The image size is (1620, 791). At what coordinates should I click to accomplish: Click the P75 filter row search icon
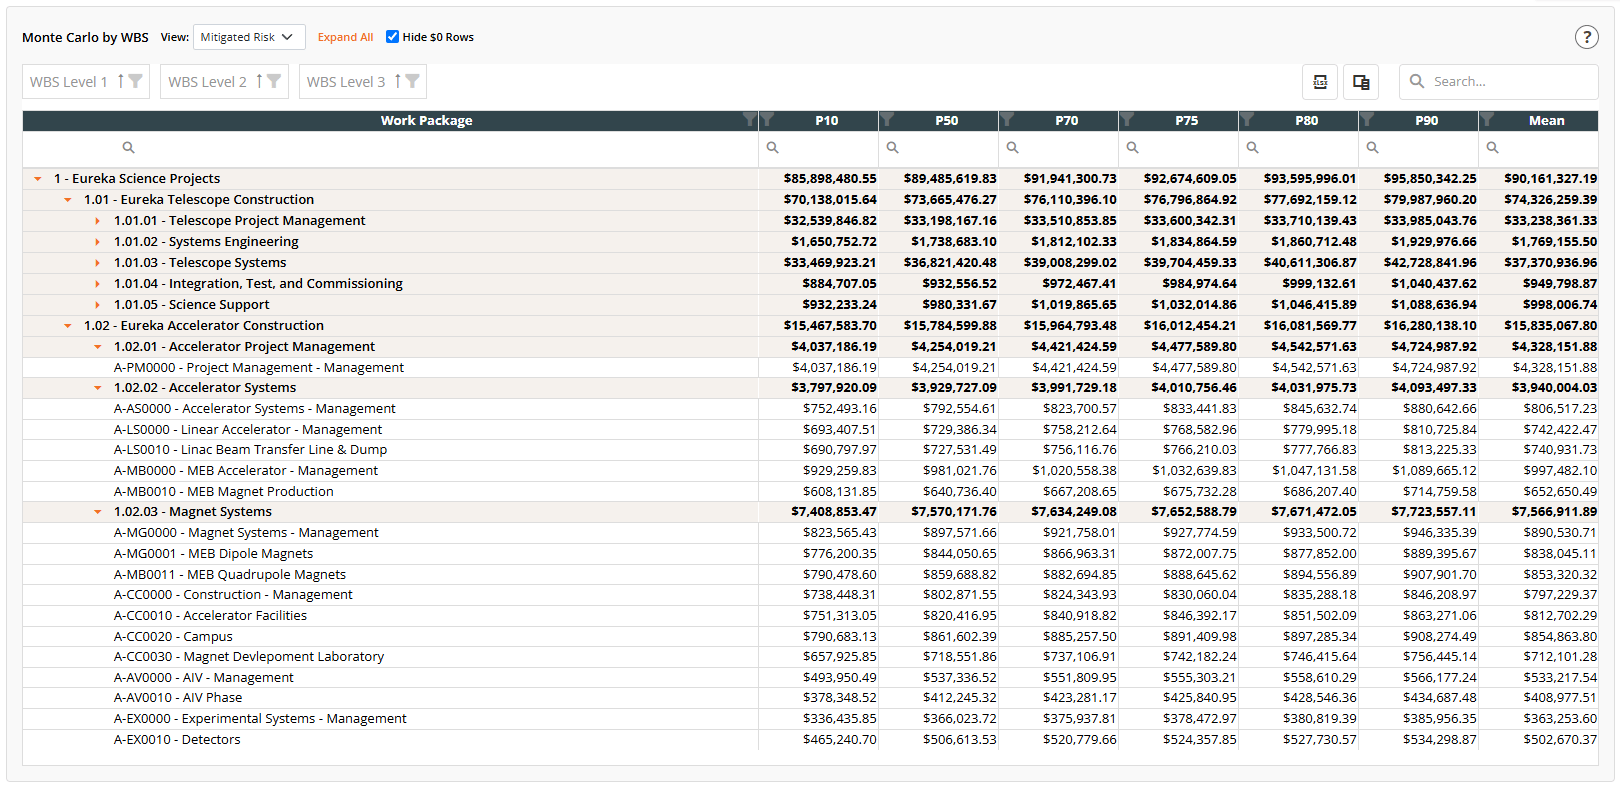tap(1132, 147)
